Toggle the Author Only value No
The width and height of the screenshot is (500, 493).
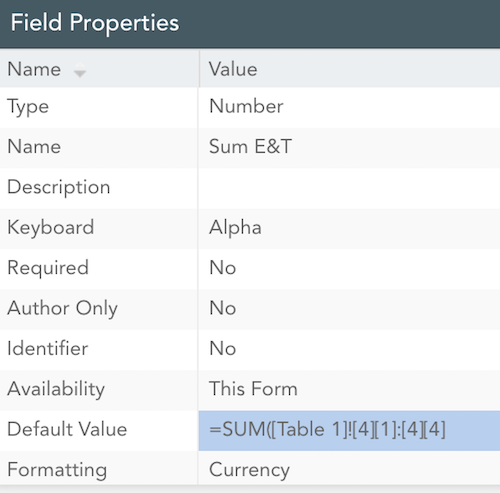click(x=223, y=308)
